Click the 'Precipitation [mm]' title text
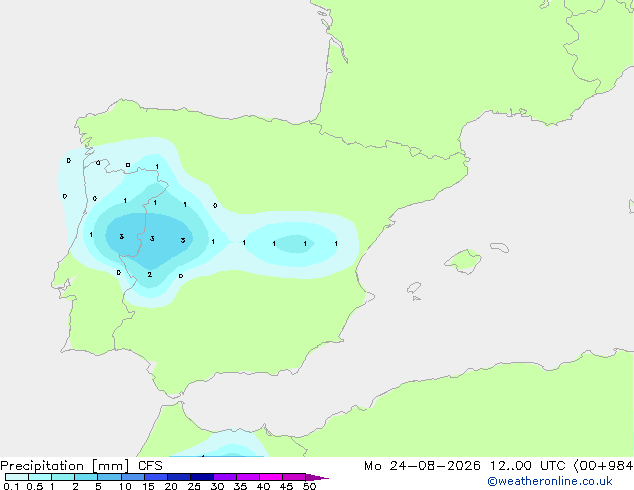The image size is (634, 490). pyautogui.click(x=65, y=466)
